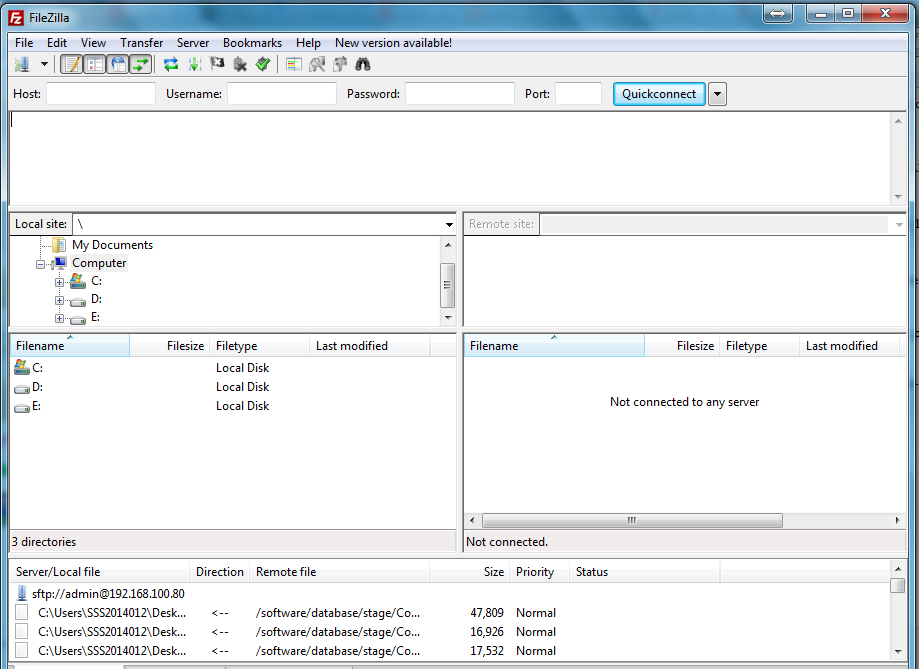Open the Local site path dropdown
The width and height of the screenshot is (919, 669).
449,225
